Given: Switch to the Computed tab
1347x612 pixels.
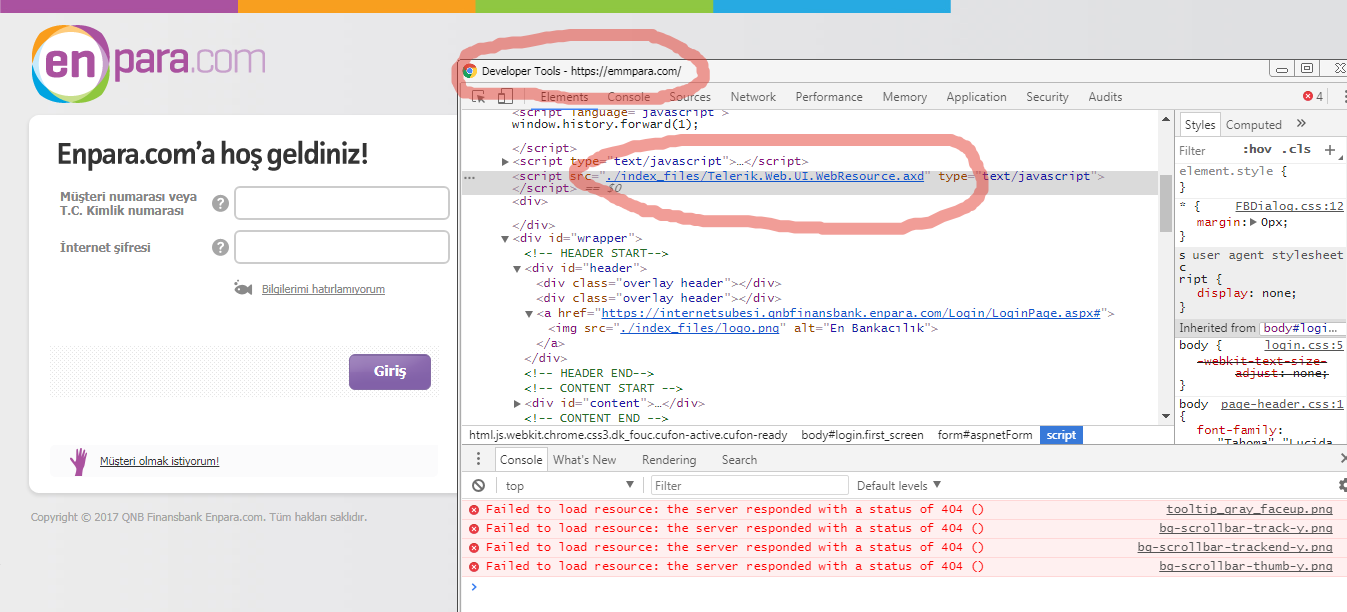Looking at the screenshot, I should pos(1253,125).
